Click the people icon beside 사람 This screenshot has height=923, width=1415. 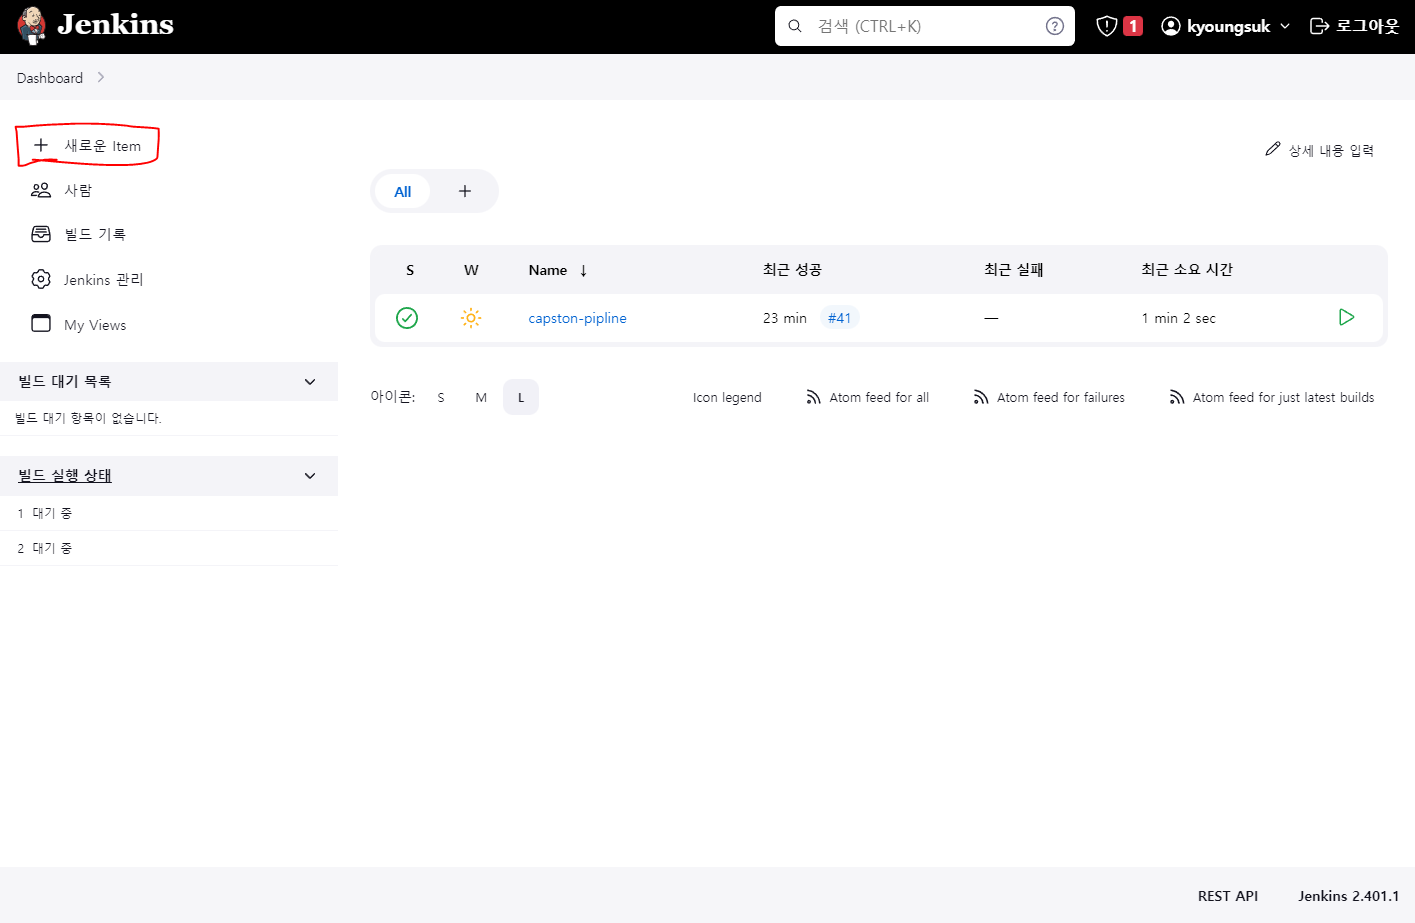[x=41, y=190]
